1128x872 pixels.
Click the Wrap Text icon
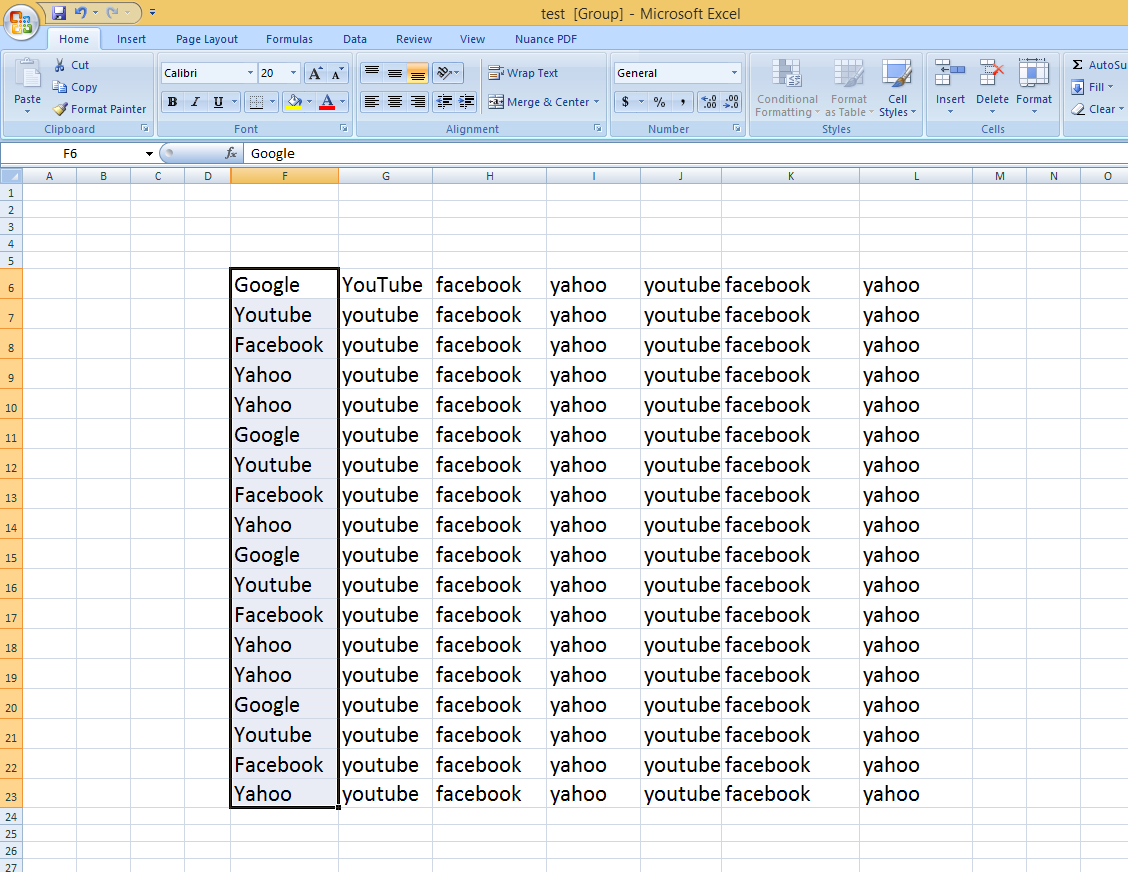click(x=496, y=72)
